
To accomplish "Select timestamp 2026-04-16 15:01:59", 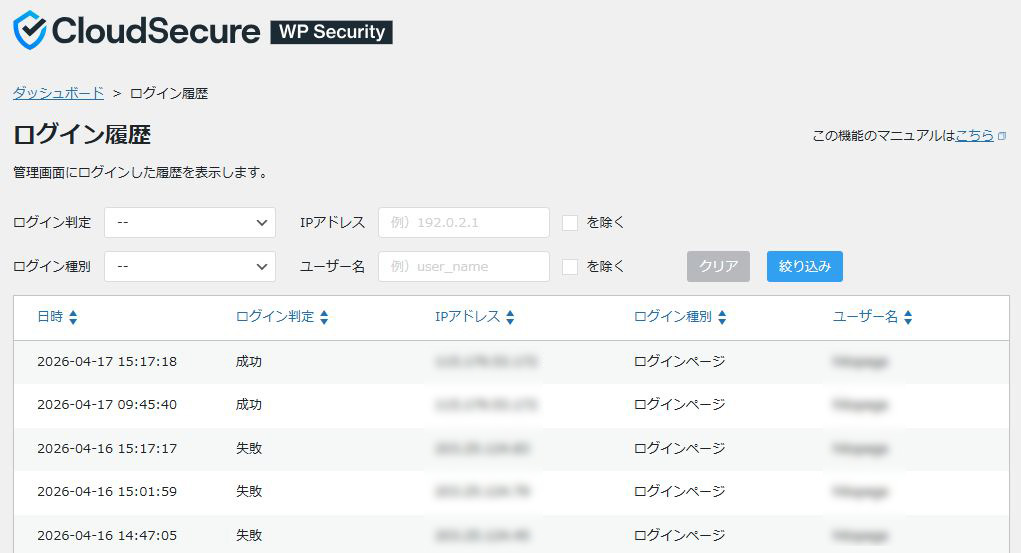I will pyautogui.click(x=107, y=491).
